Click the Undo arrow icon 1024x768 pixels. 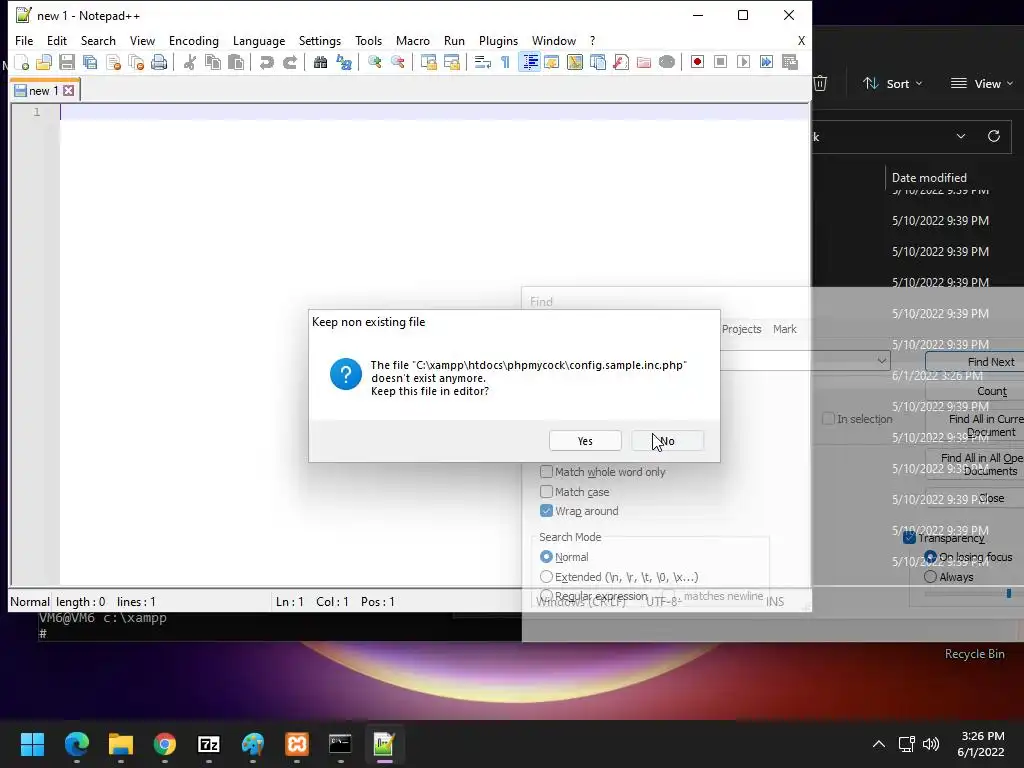(x=266, y=62)
